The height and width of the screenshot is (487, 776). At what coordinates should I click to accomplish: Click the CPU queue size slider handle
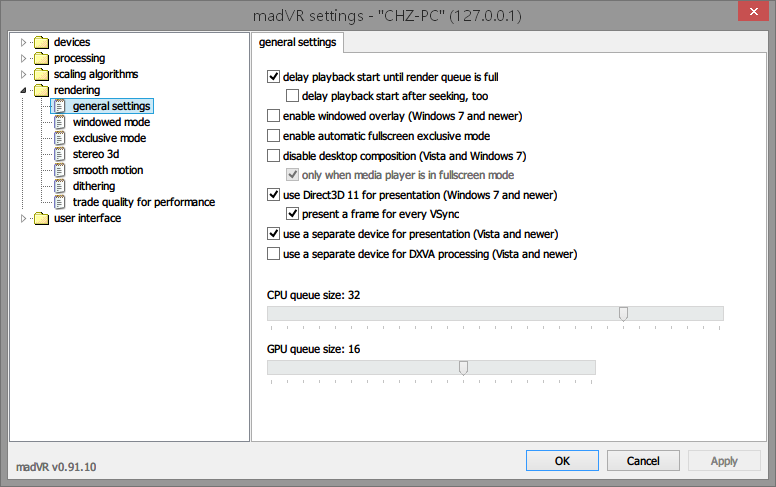pos(623,314)
